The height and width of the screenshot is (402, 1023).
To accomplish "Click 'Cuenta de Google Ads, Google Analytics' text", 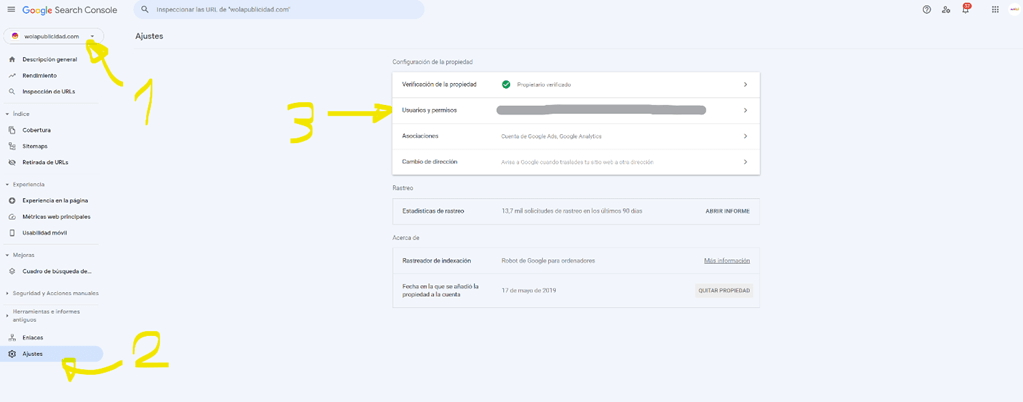I will point(551,136).
